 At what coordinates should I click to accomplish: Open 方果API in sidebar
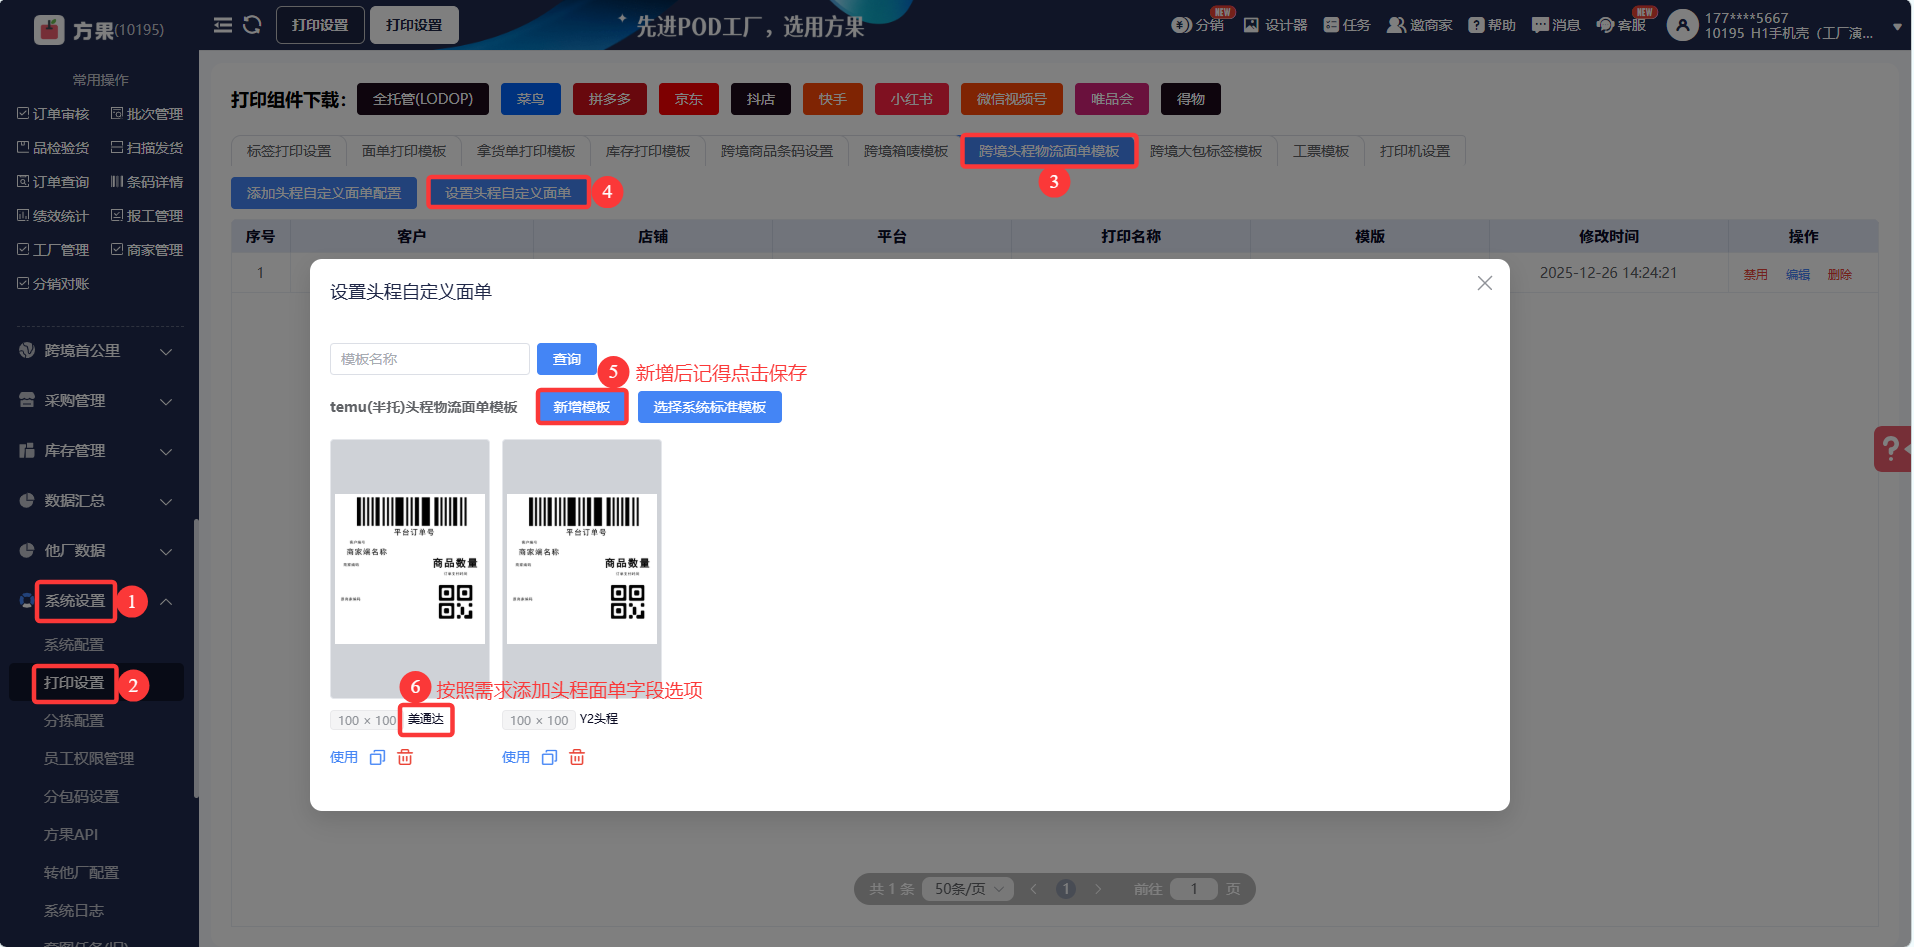pos(71,835)
